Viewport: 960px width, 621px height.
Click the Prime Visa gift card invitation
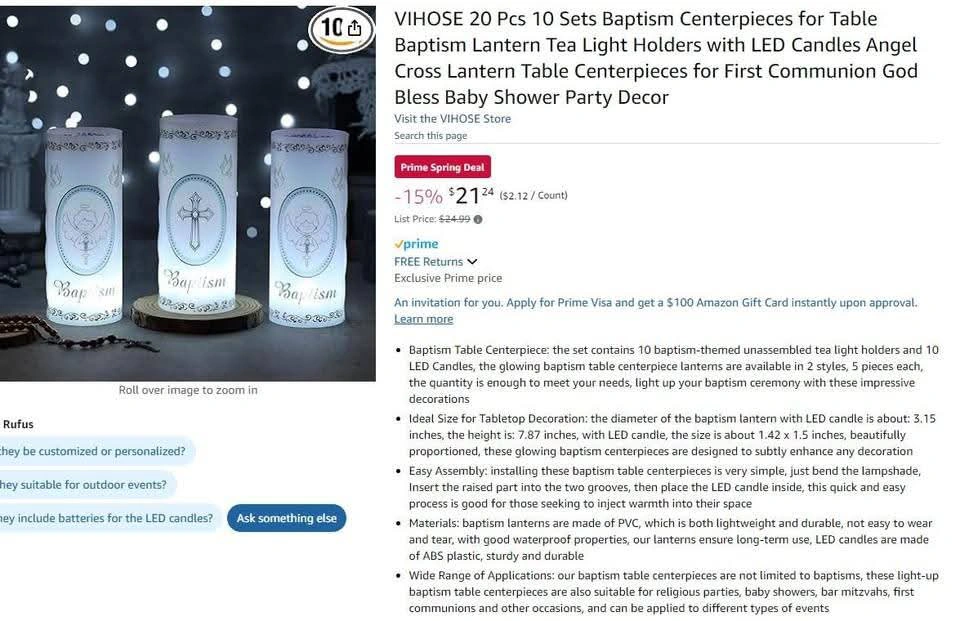pyautogui.click(x=656, y=303)
